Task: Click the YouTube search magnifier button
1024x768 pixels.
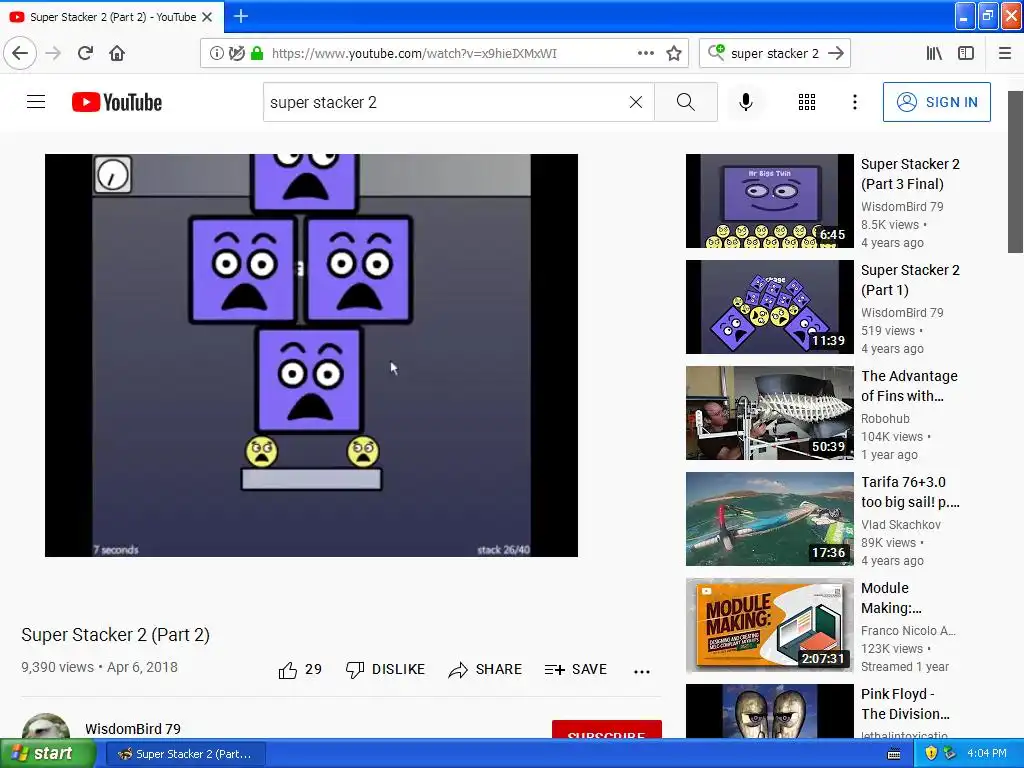Action: pyautogui.click(x=686, y=102)
